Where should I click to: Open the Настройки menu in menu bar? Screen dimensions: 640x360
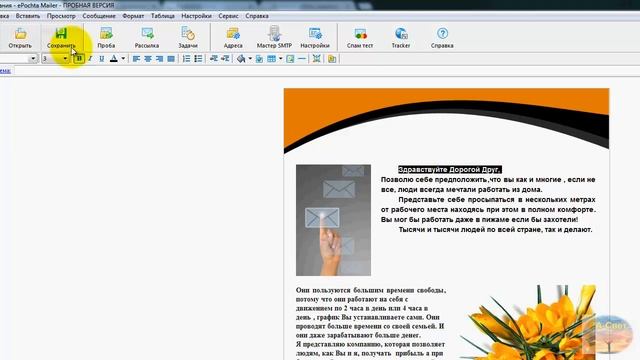196,16
